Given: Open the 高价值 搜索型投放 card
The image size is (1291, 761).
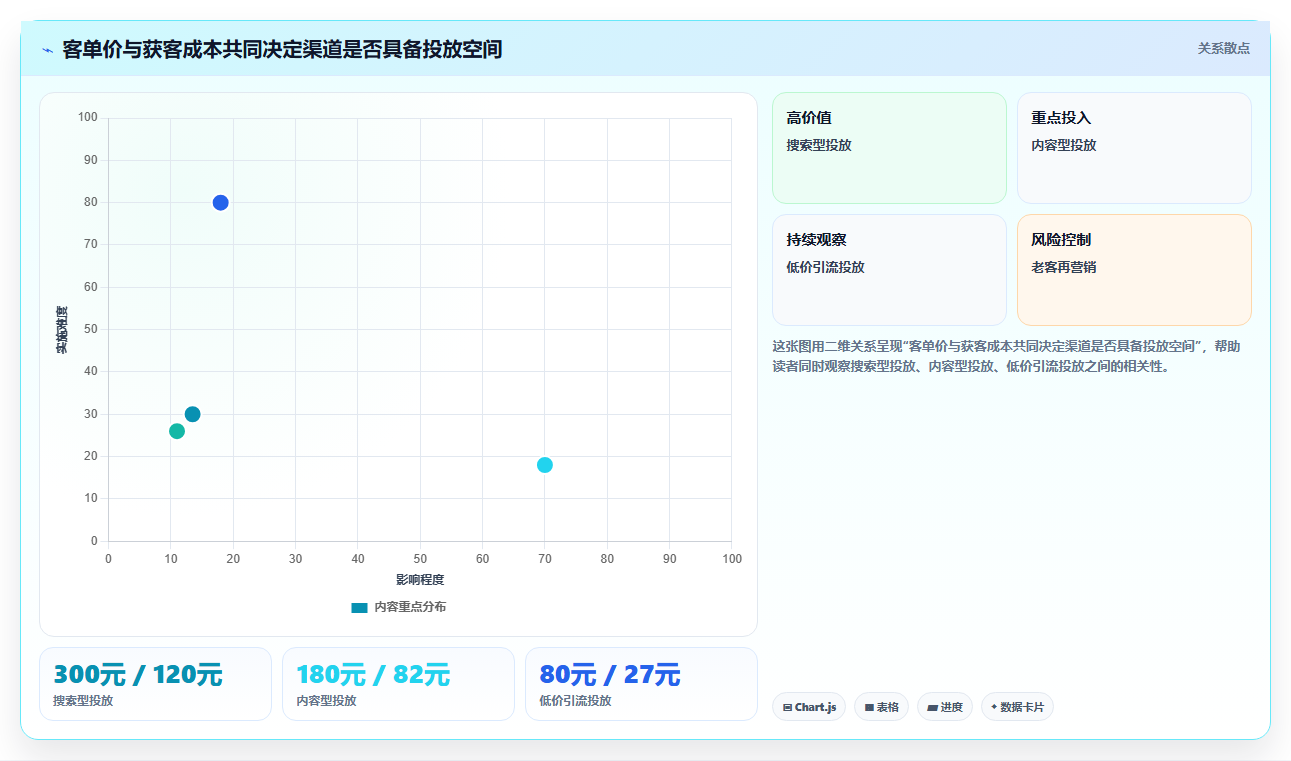Looking at the screenshot, I should click(889, 148).
